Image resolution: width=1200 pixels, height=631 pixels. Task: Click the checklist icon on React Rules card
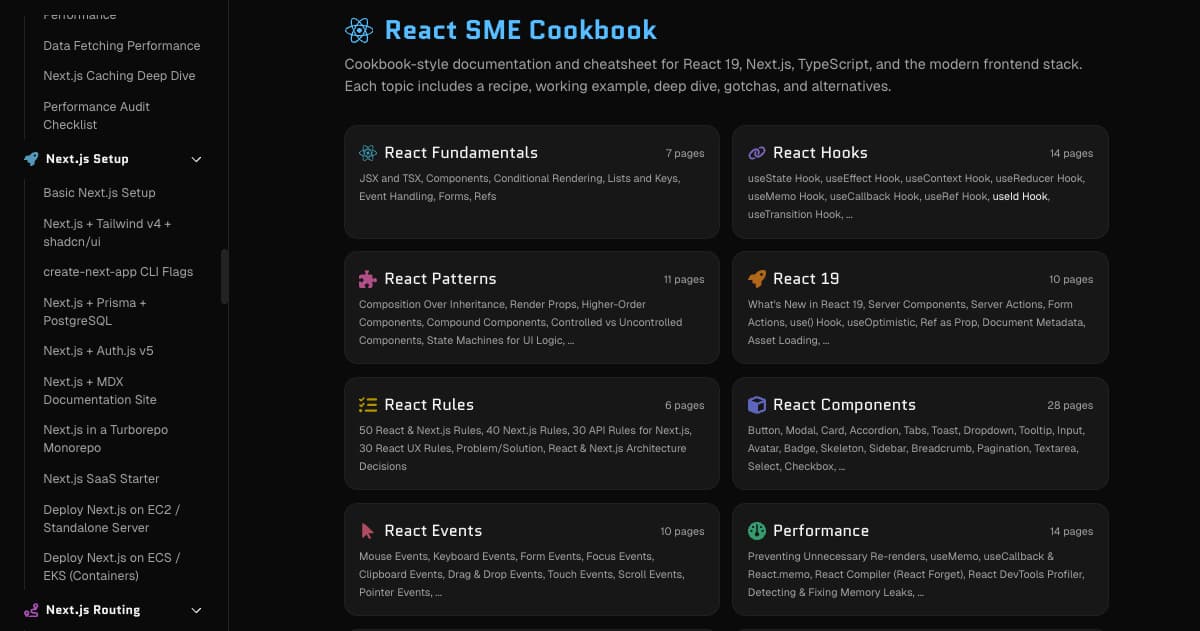tap(368, 405)
